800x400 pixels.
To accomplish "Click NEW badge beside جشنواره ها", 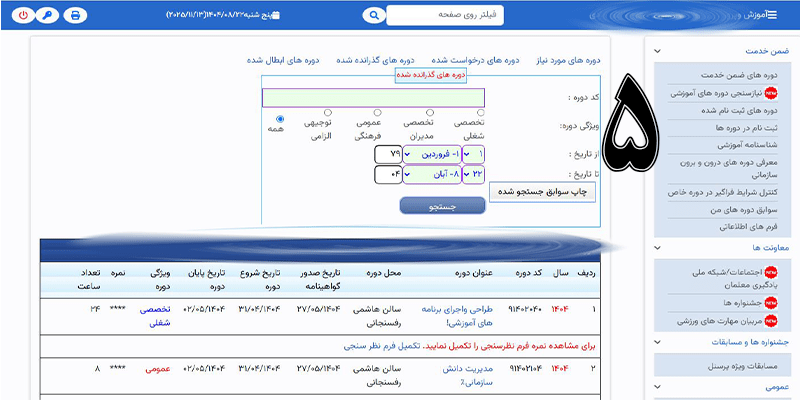I will 771,303.
